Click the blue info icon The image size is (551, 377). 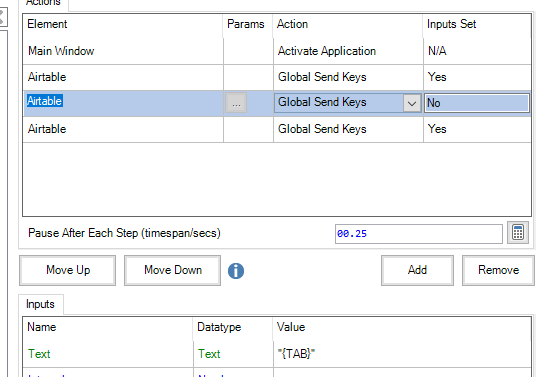pyautogui.click(x=236, y=271)
